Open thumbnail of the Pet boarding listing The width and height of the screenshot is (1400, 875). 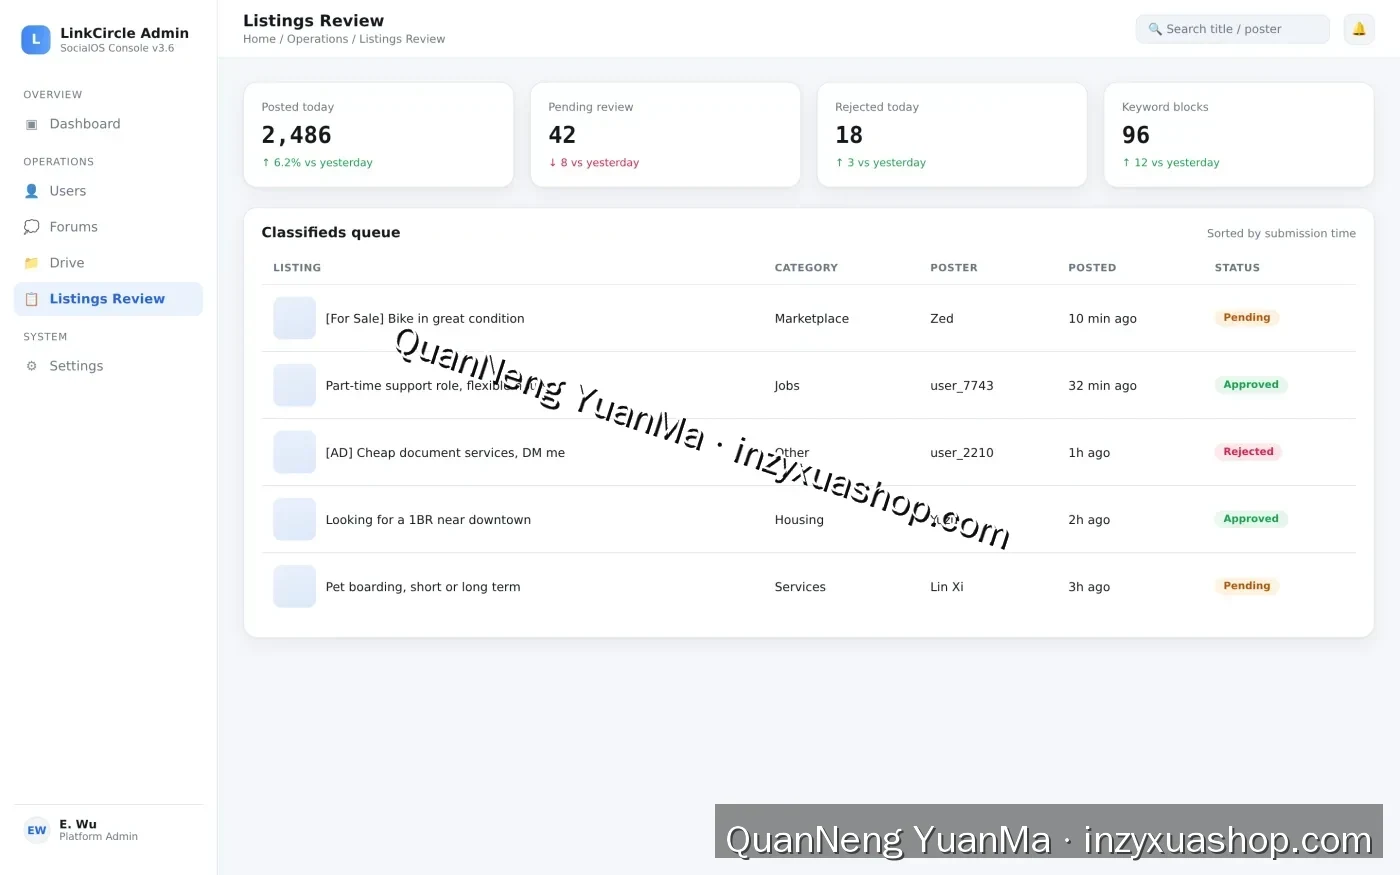(294, 586)
